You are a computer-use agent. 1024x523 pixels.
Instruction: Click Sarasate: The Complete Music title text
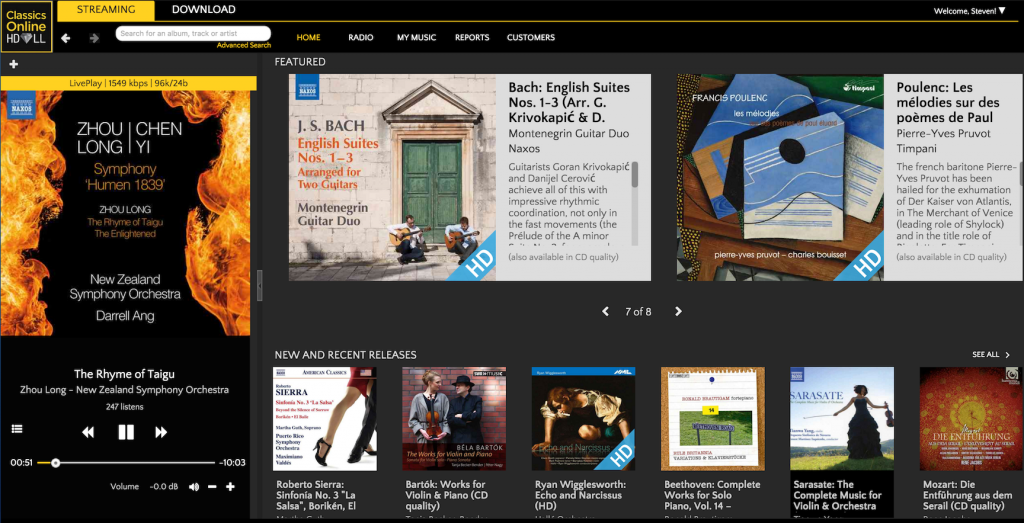point(837,496)
